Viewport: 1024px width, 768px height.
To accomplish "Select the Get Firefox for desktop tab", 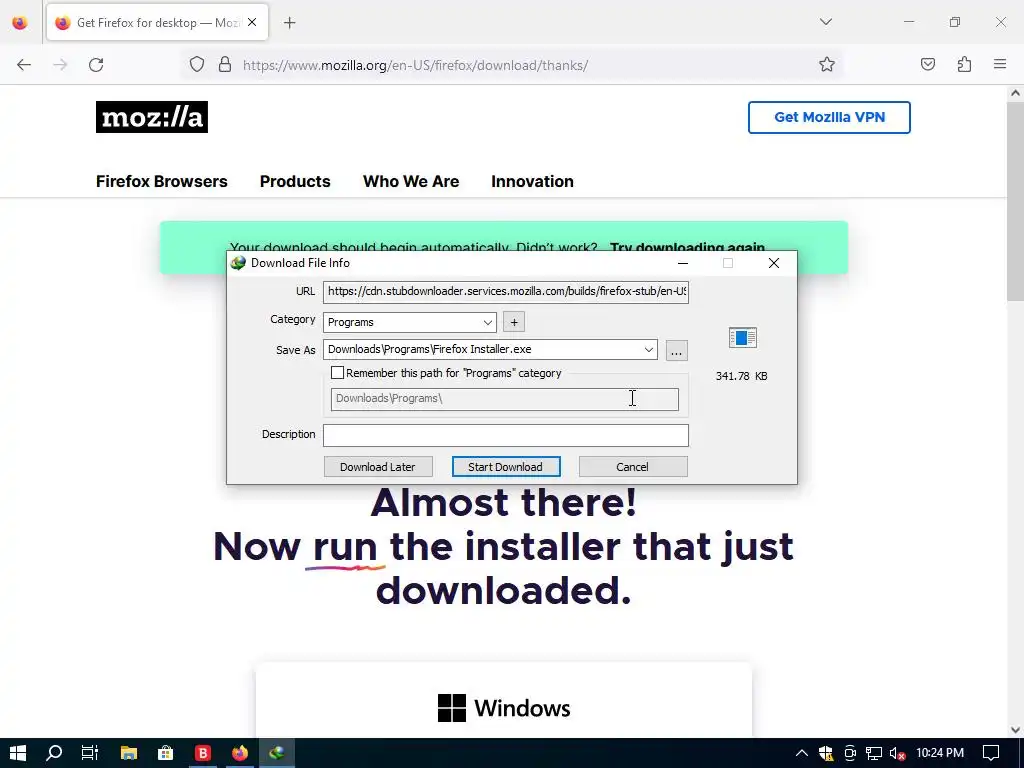I will point(157,22).
